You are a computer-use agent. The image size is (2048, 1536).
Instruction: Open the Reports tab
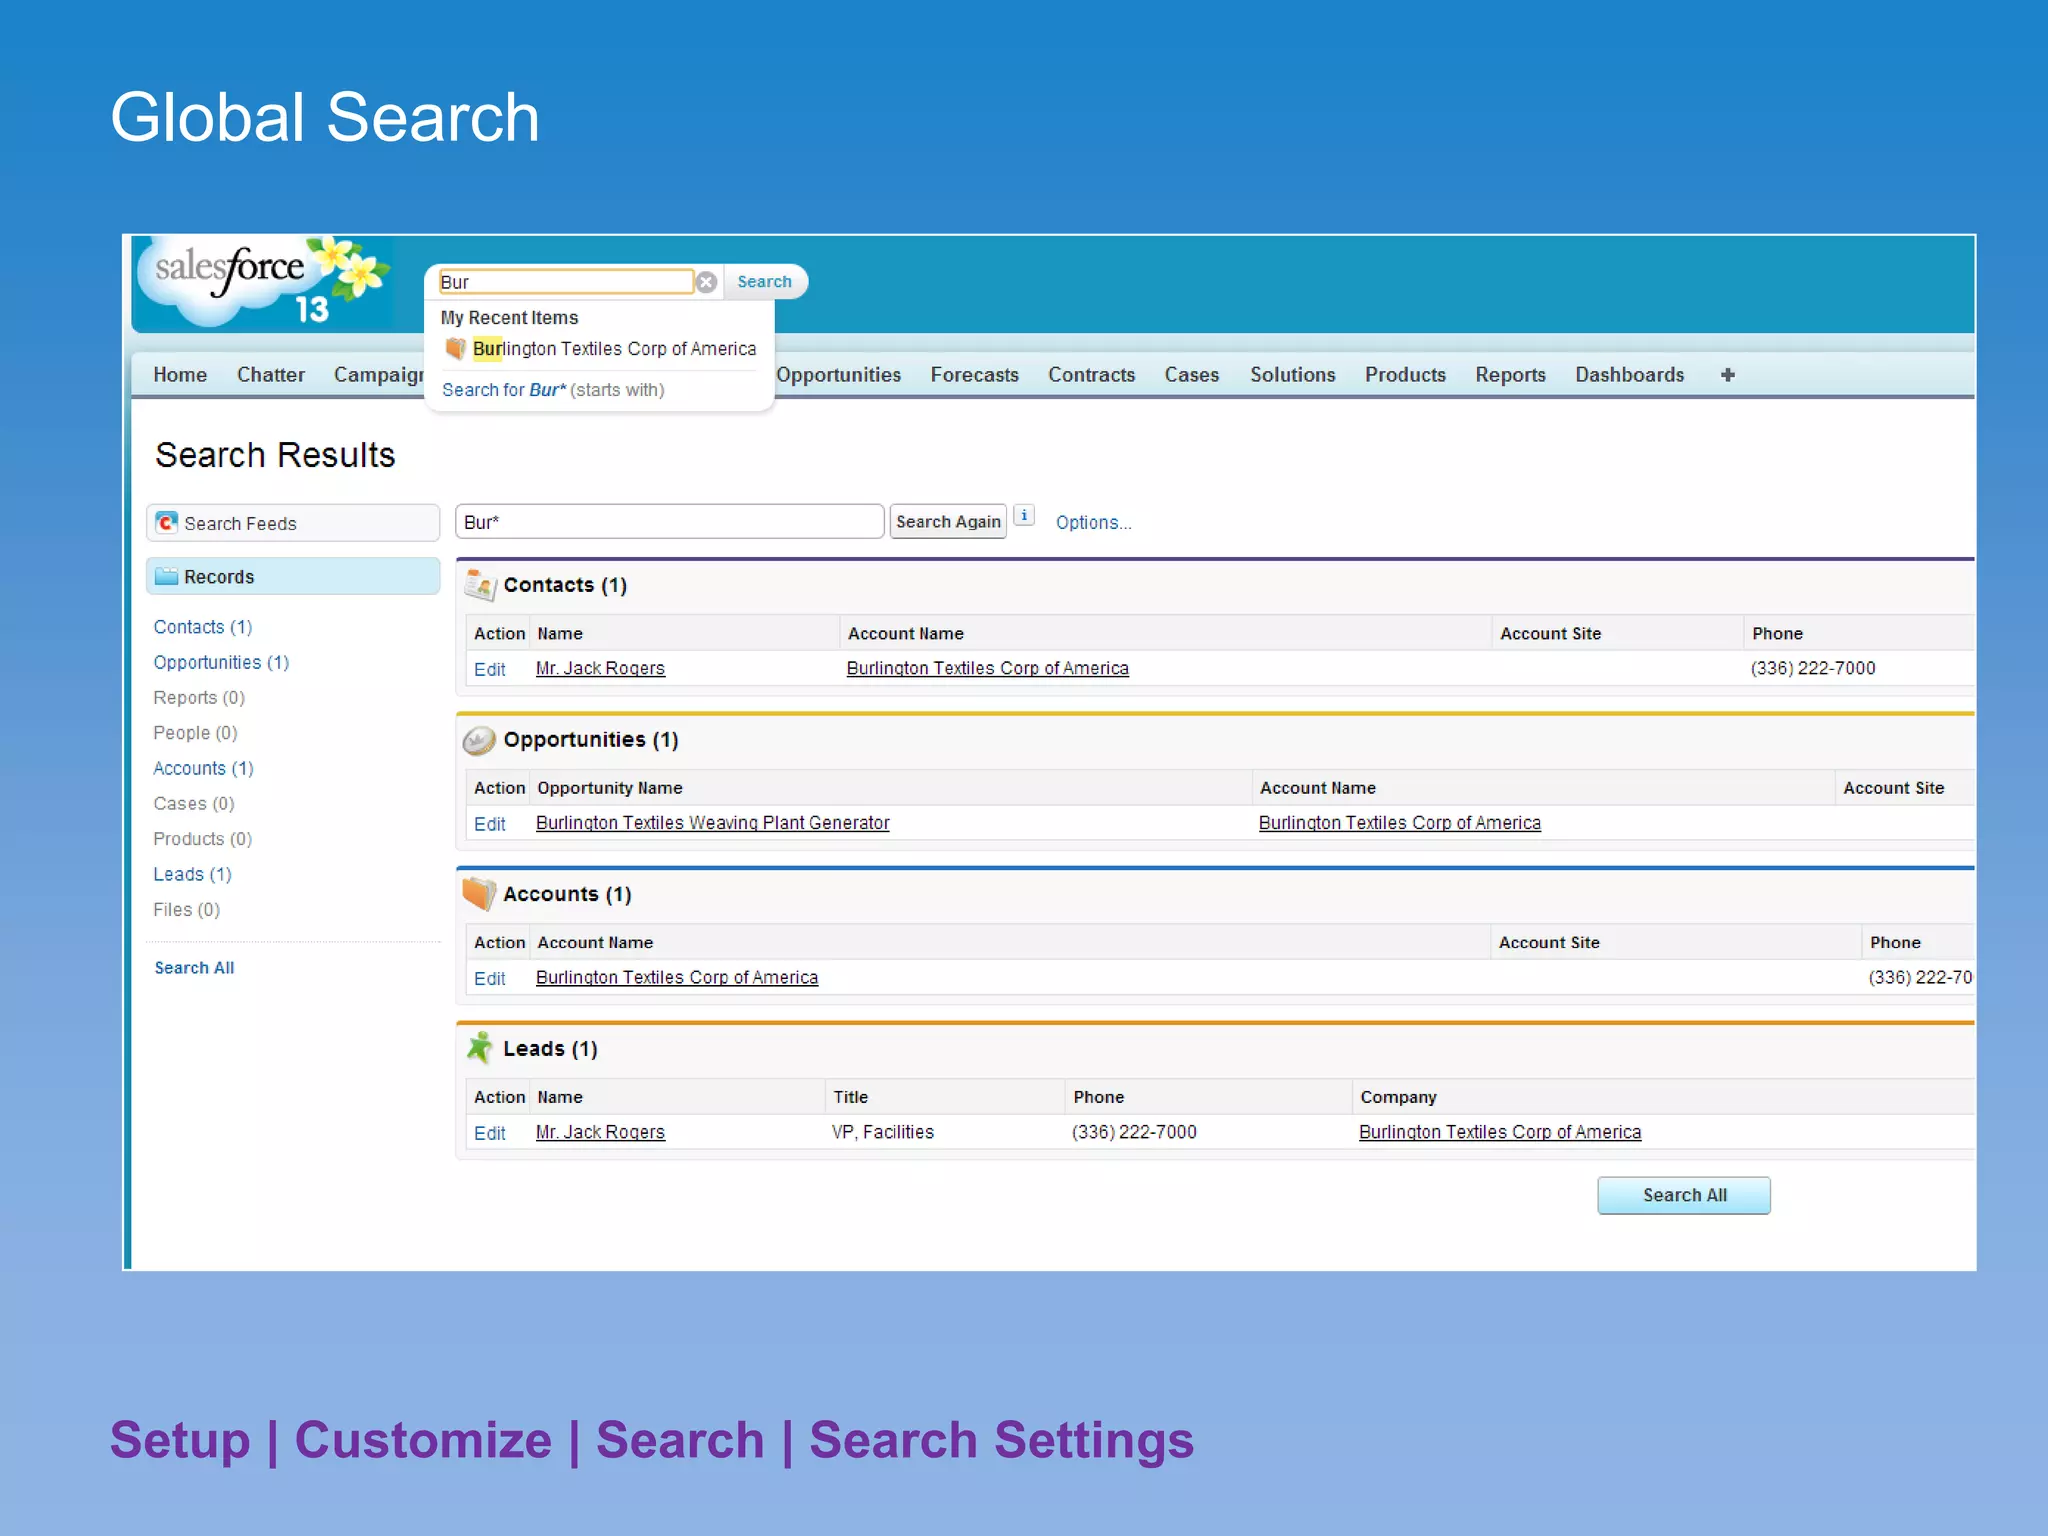[1510, 375]
